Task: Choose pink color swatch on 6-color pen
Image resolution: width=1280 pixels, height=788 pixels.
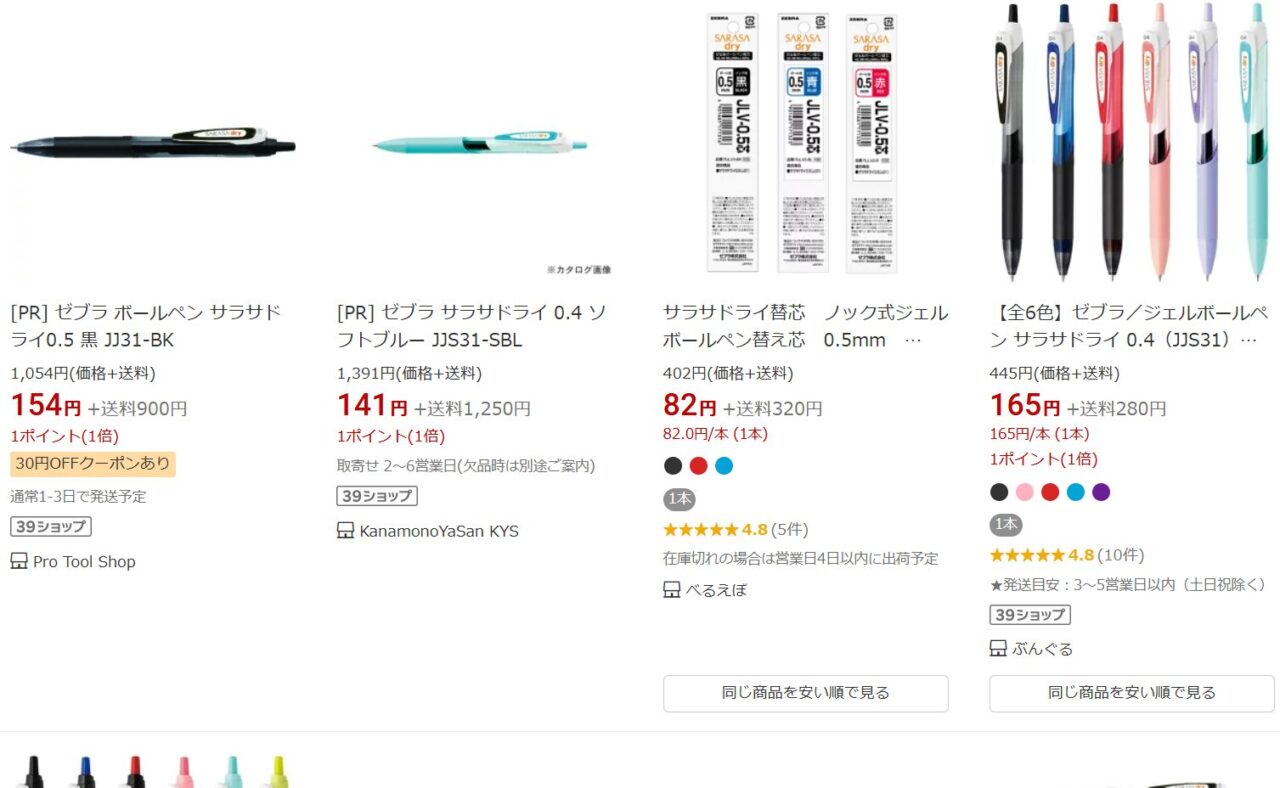Action: pos(1025,492)
